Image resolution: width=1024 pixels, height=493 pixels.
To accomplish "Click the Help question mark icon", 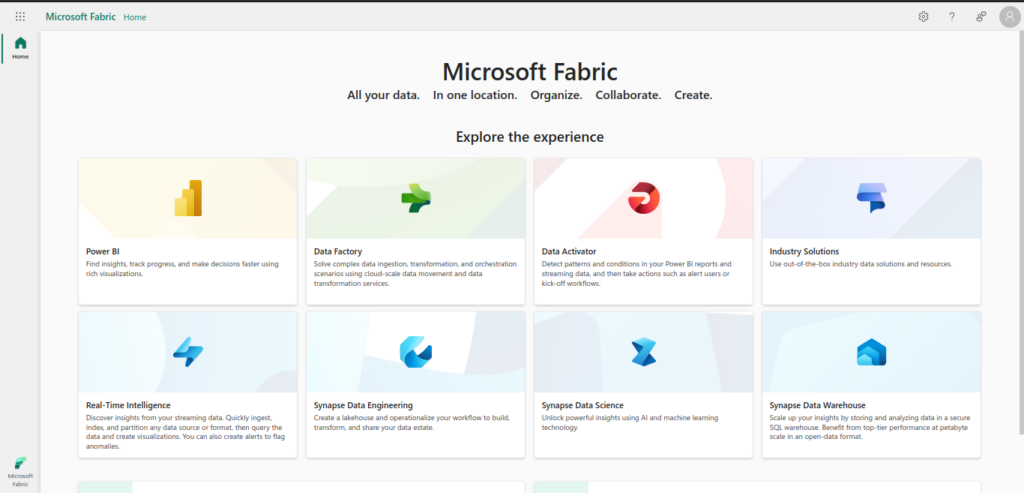I will tap(952, 17).
